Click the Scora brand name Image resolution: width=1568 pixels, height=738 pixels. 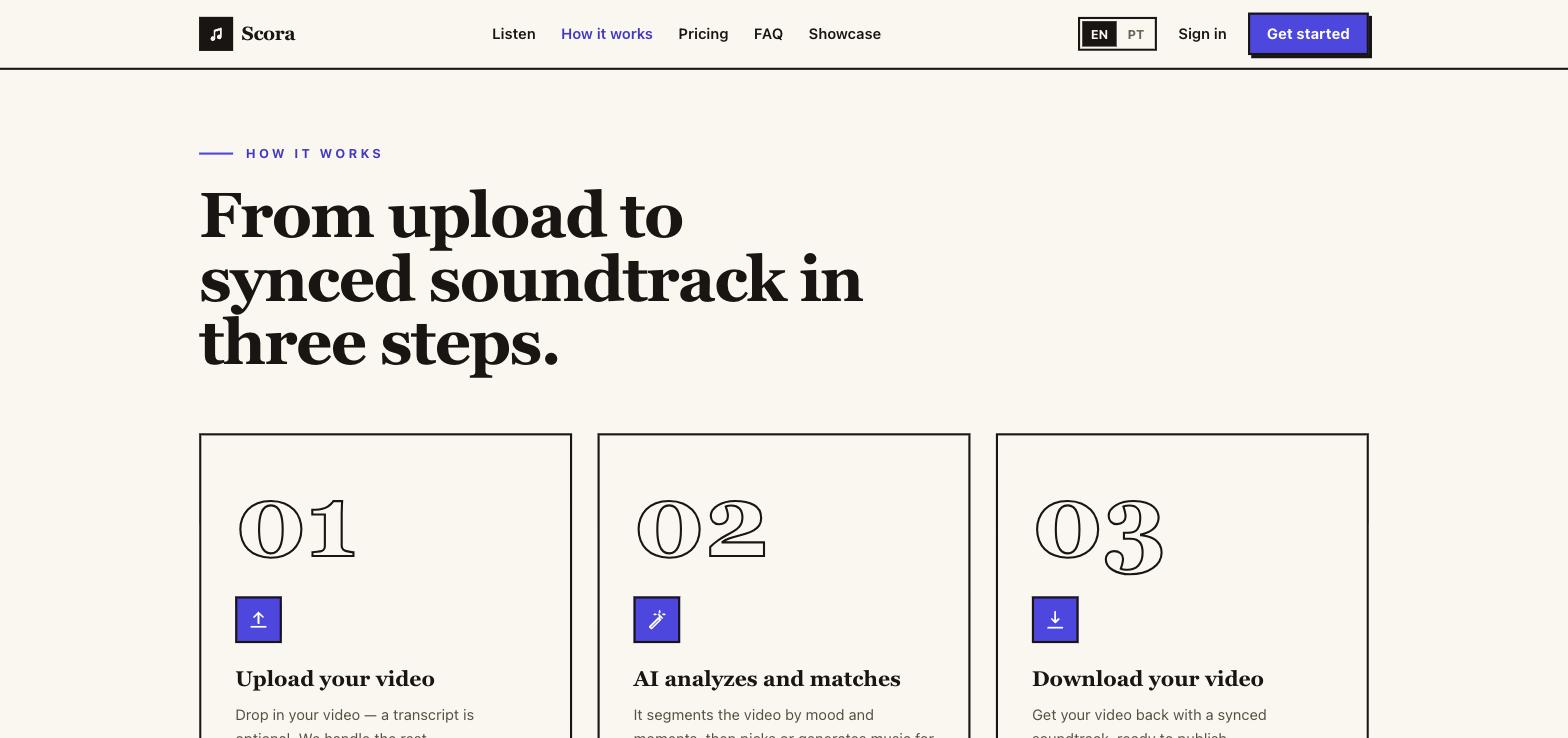click(268, 34)
